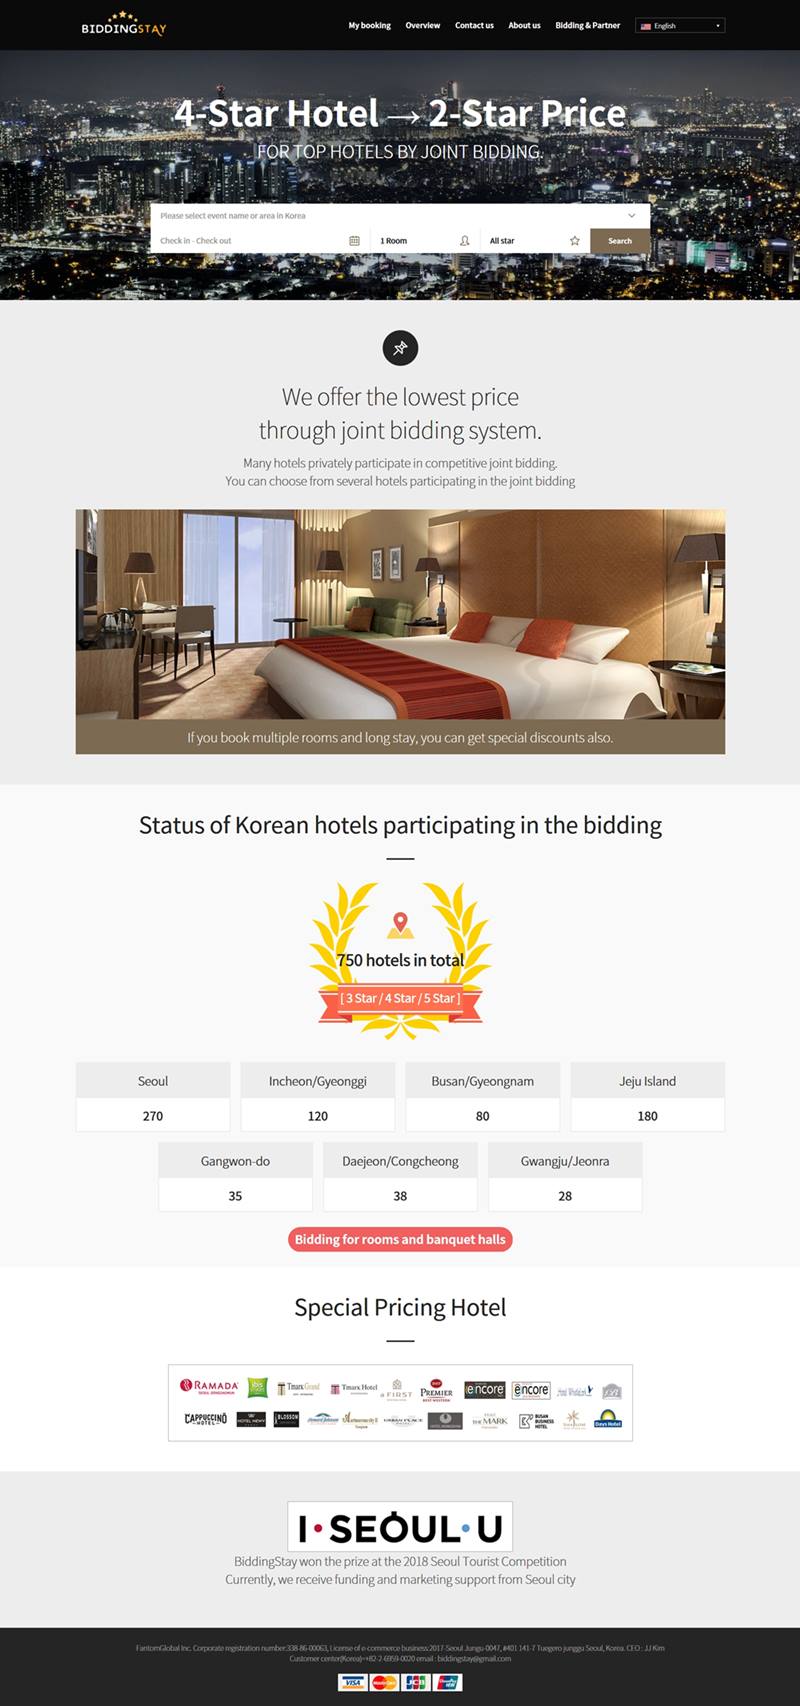Click the Cappuccino Hotel logo

coord(205,1419)
